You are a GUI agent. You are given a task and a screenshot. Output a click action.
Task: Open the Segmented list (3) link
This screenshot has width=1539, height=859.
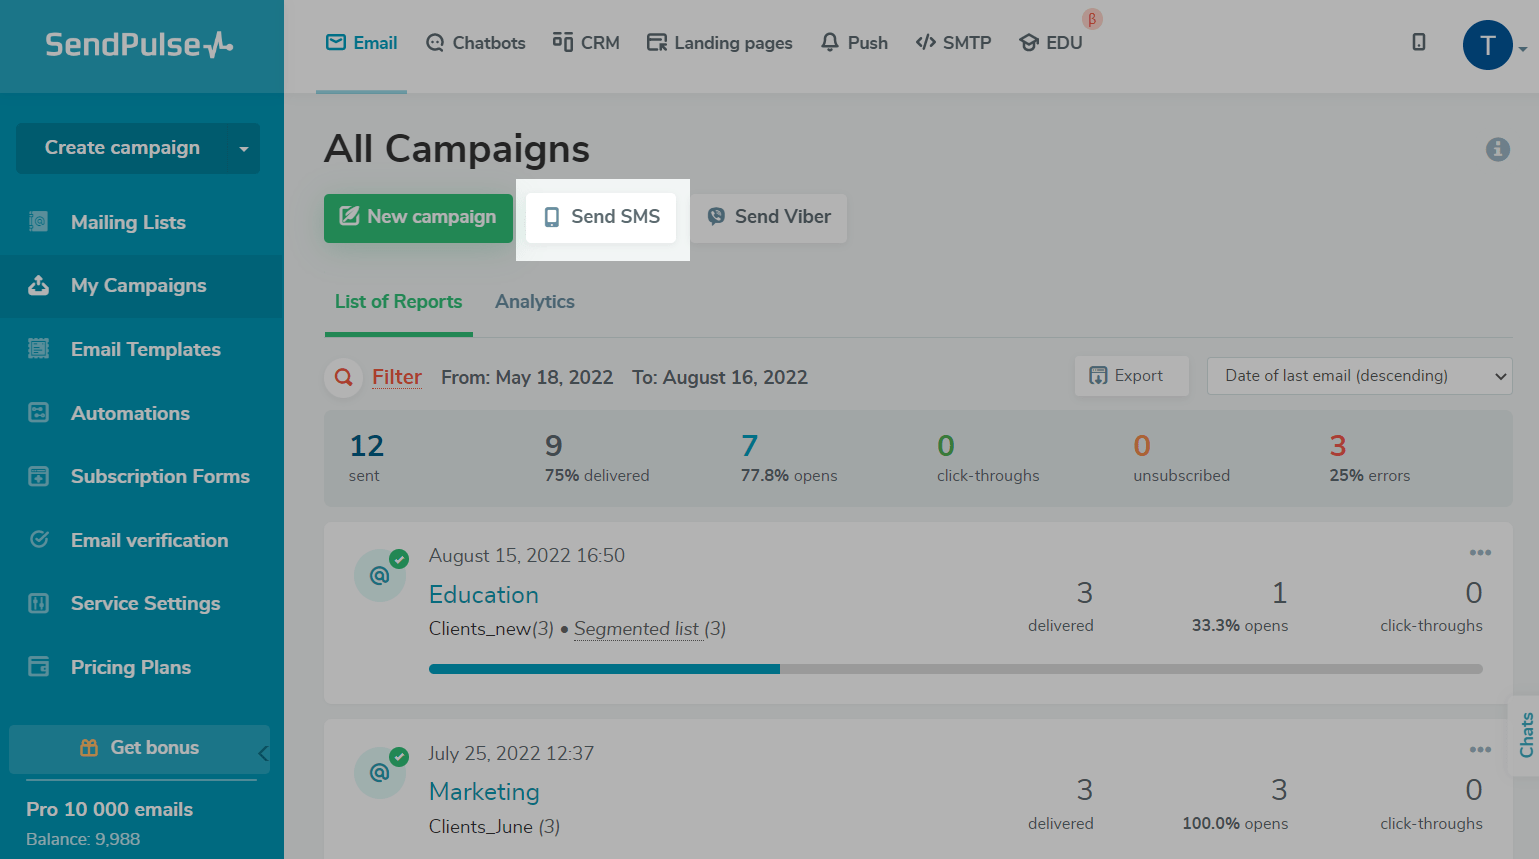(650, 629)
